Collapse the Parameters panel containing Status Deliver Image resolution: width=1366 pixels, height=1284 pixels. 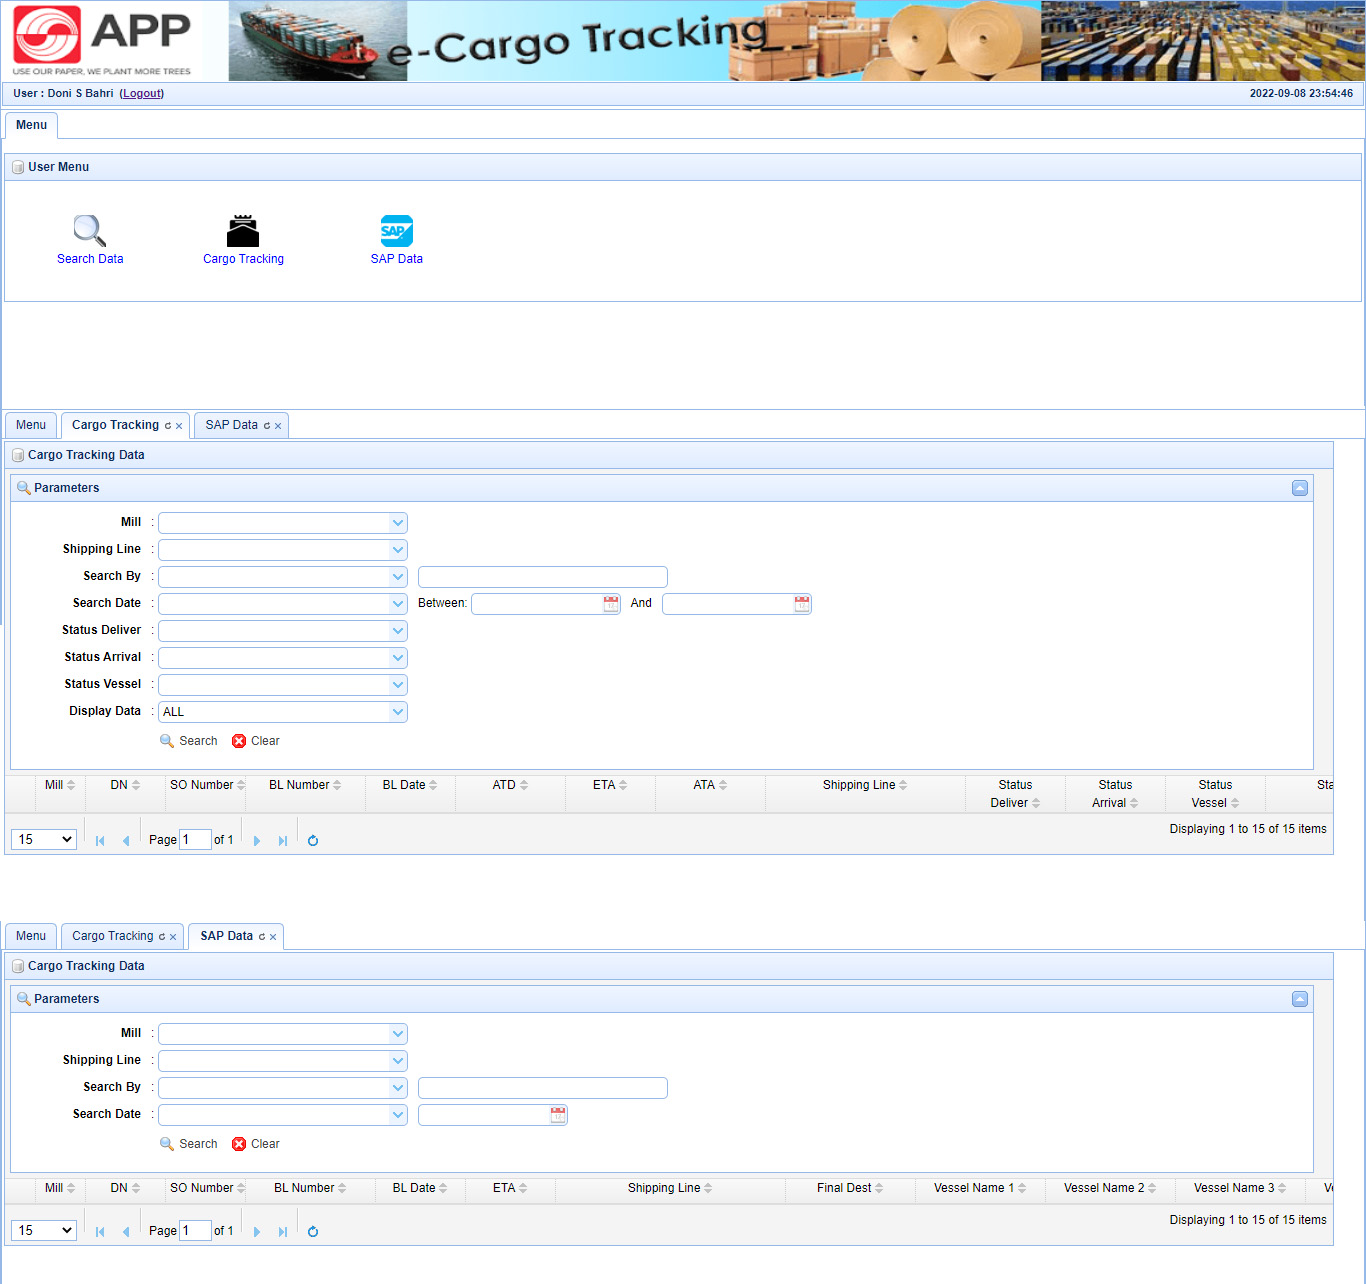tap(1299, 488)
